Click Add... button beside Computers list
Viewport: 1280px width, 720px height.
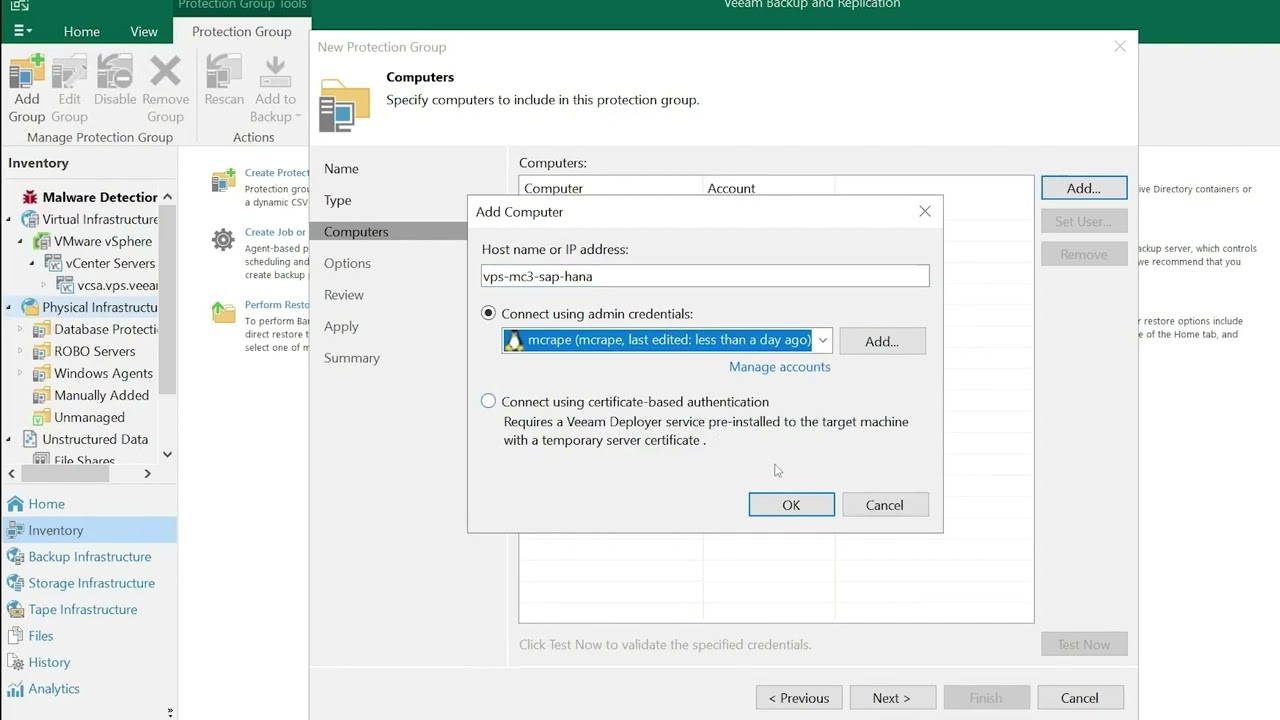(1084, 188)
